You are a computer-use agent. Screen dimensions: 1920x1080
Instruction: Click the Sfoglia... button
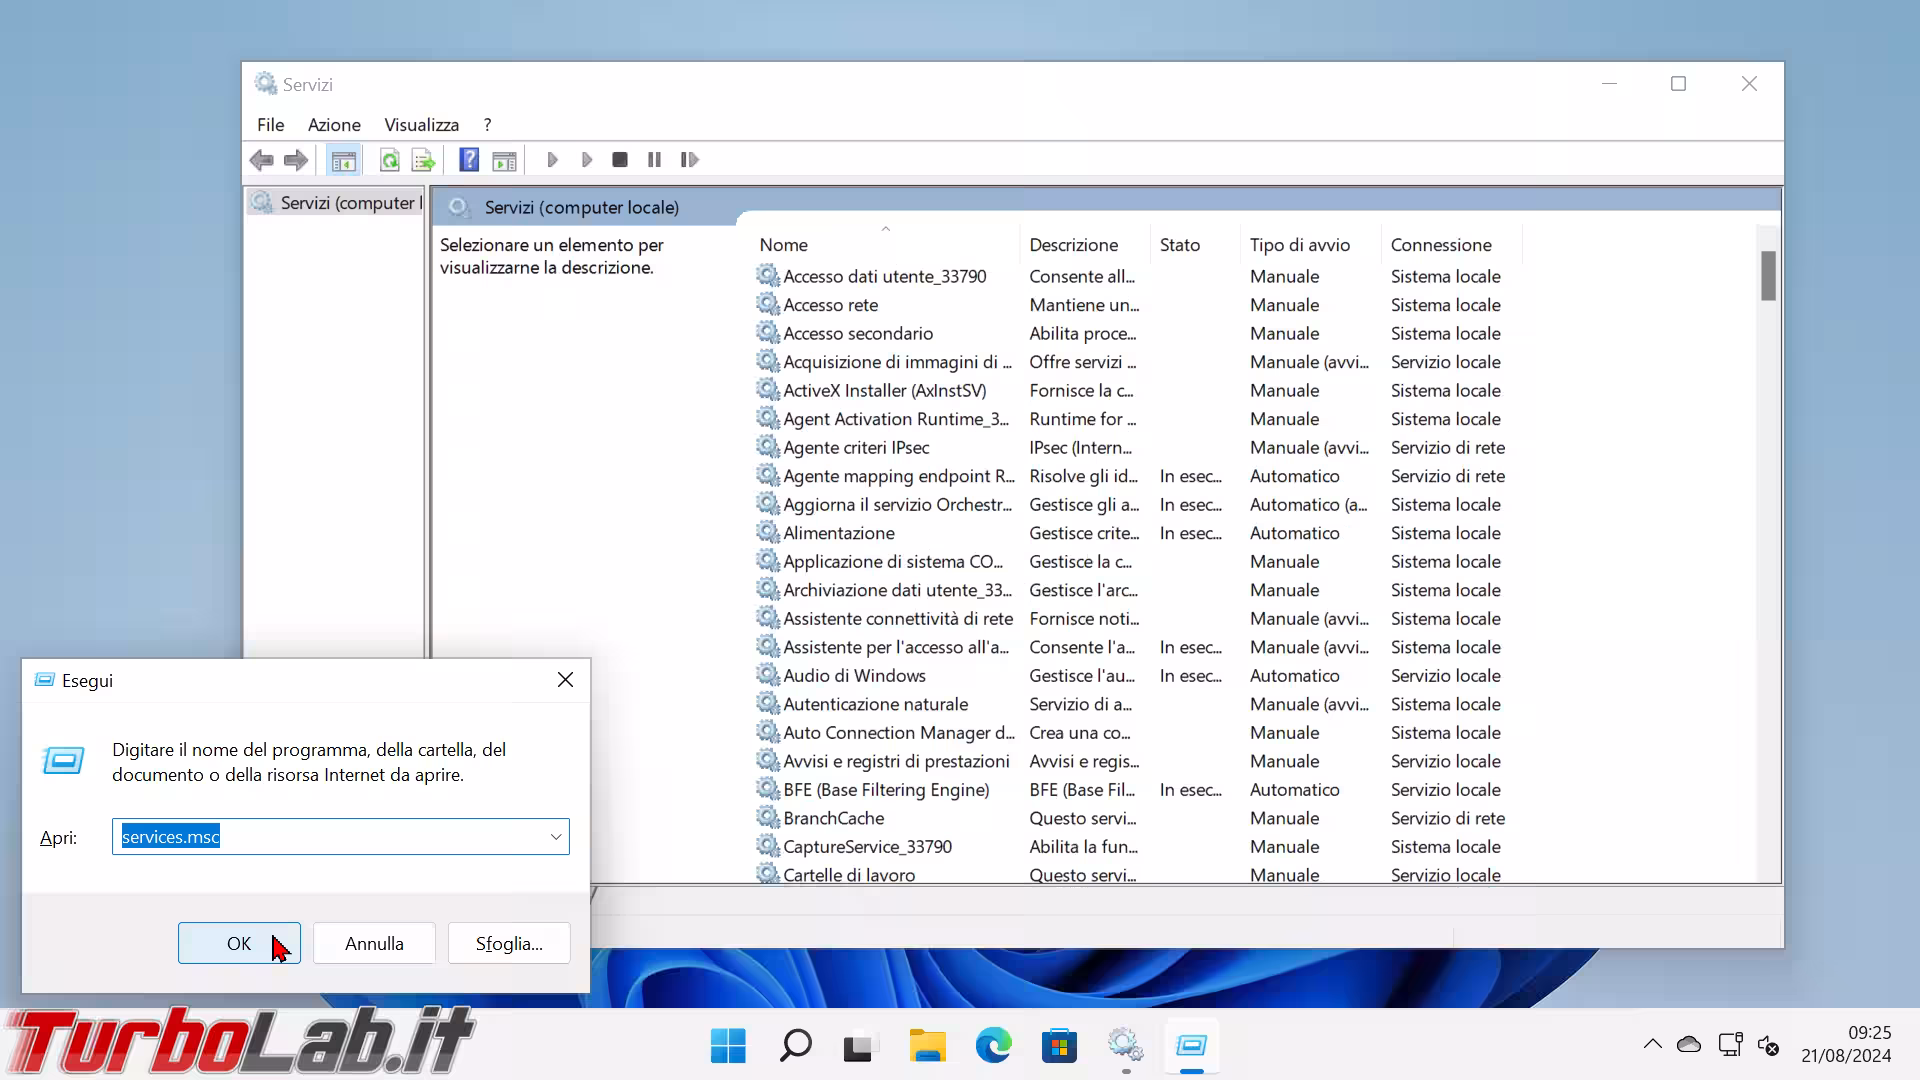[509, 943]
